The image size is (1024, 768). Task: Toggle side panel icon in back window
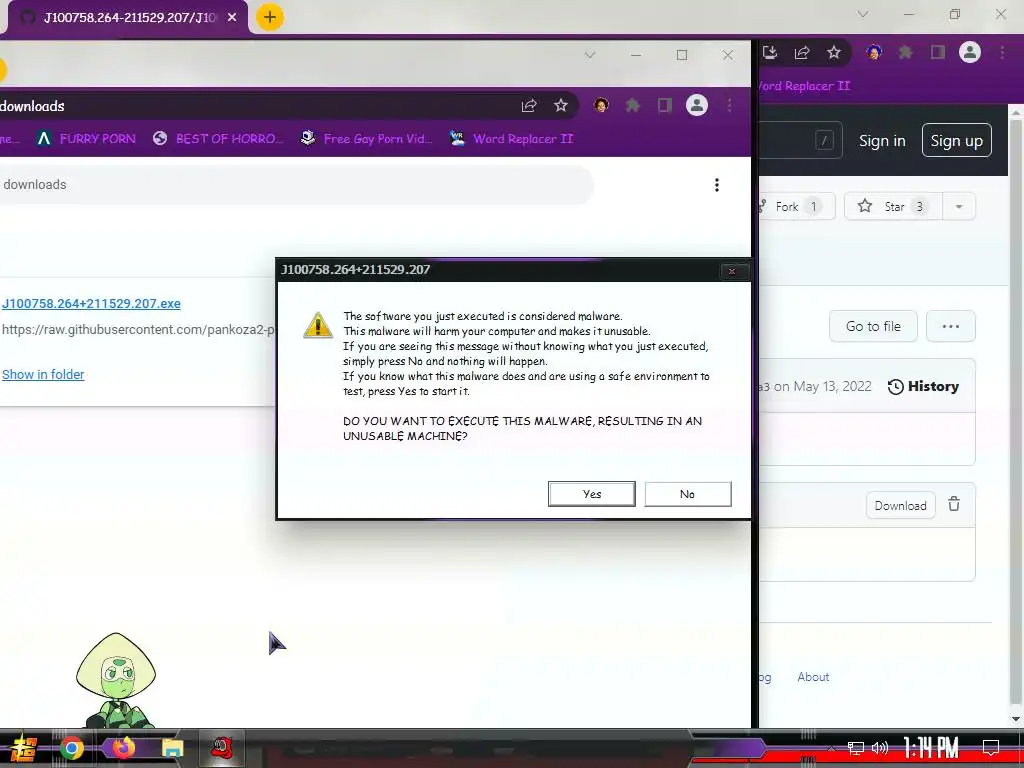[x=938, y=52]
